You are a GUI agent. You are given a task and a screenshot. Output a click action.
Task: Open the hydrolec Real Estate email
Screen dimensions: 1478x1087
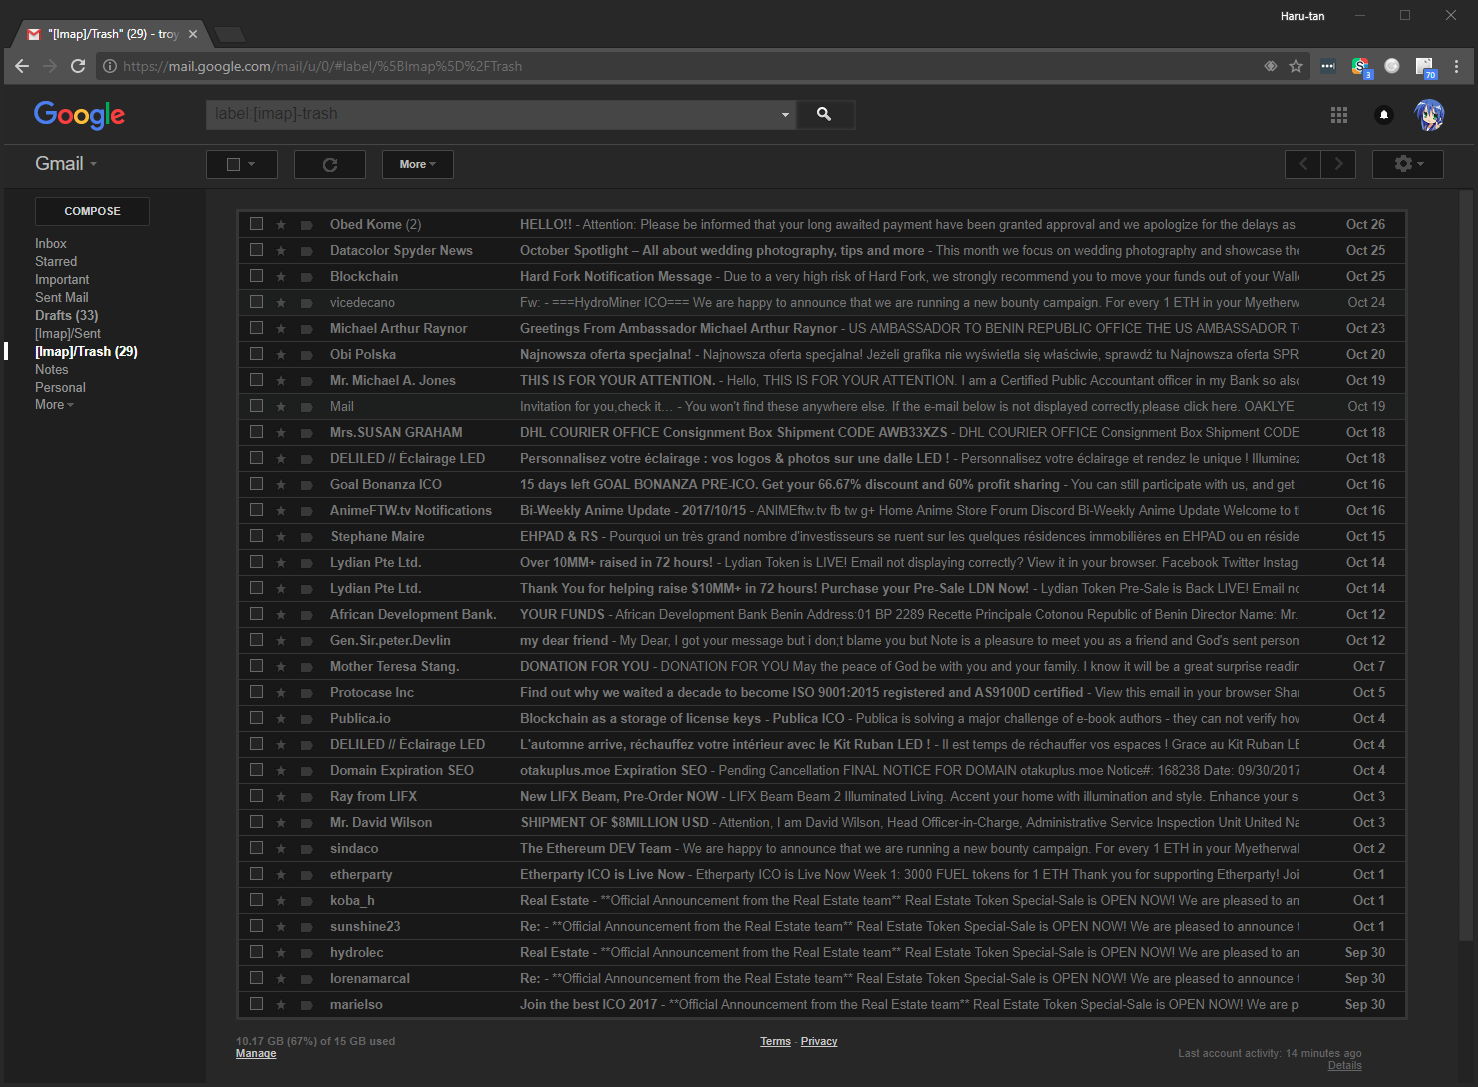point(821,953)
